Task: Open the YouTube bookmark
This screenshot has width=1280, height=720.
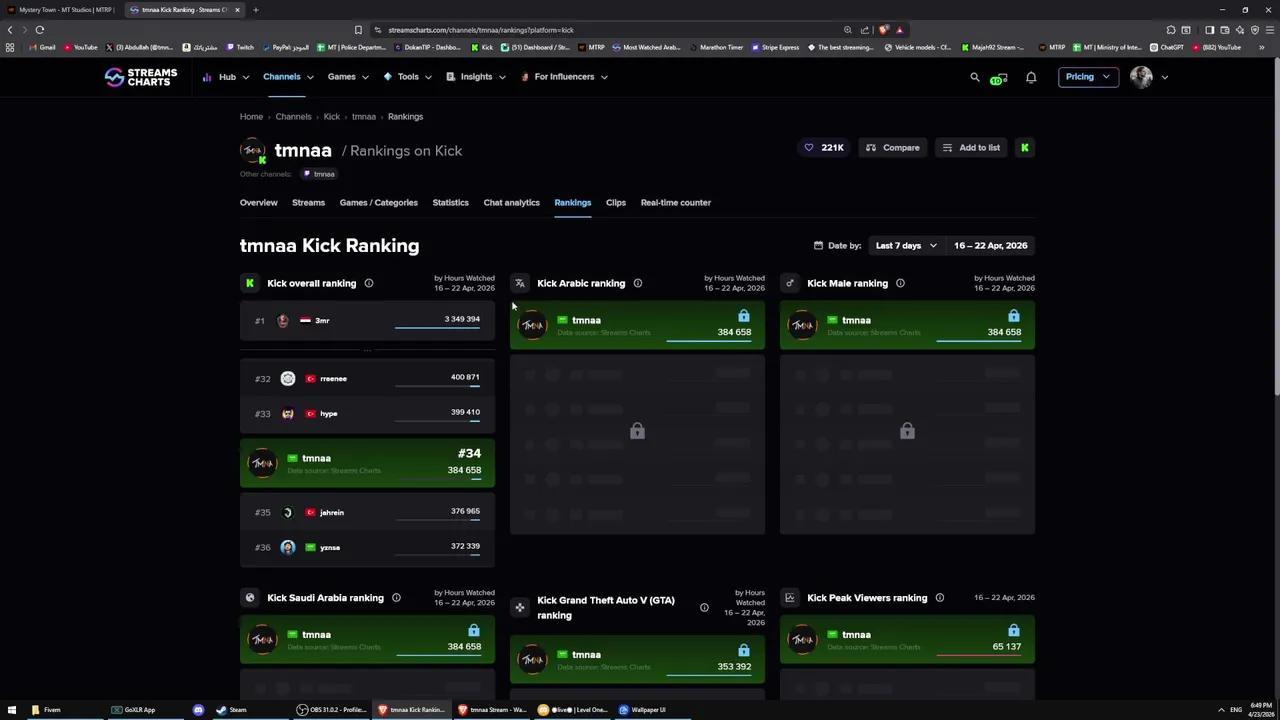Action: pyautogui.click(x=81, y=48)
